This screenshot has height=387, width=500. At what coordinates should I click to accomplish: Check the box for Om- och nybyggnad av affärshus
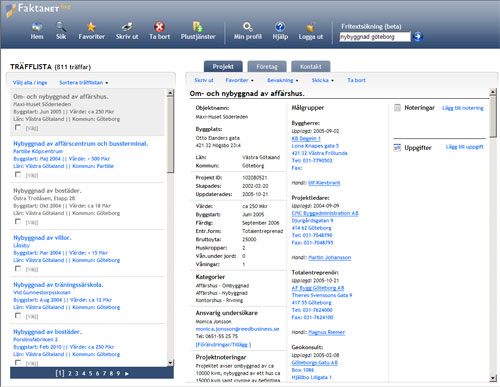[x=18, y=127]
